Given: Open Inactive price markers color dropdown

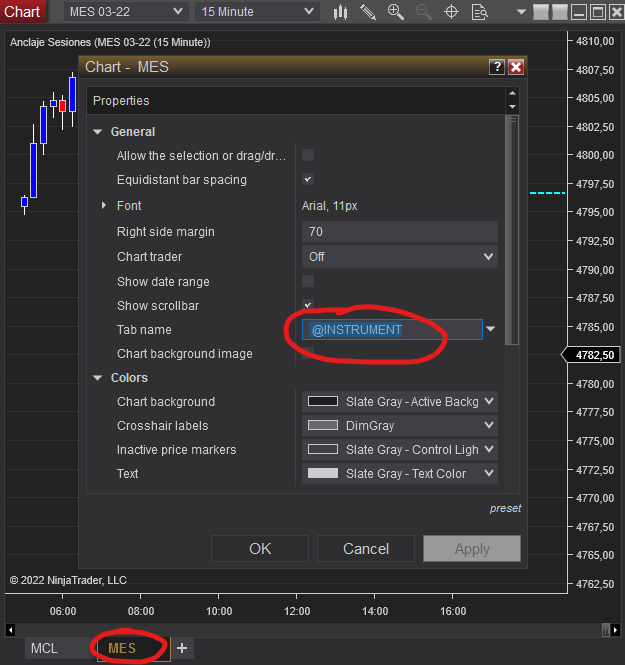Looking at the screenshot, I should [399, 450].
